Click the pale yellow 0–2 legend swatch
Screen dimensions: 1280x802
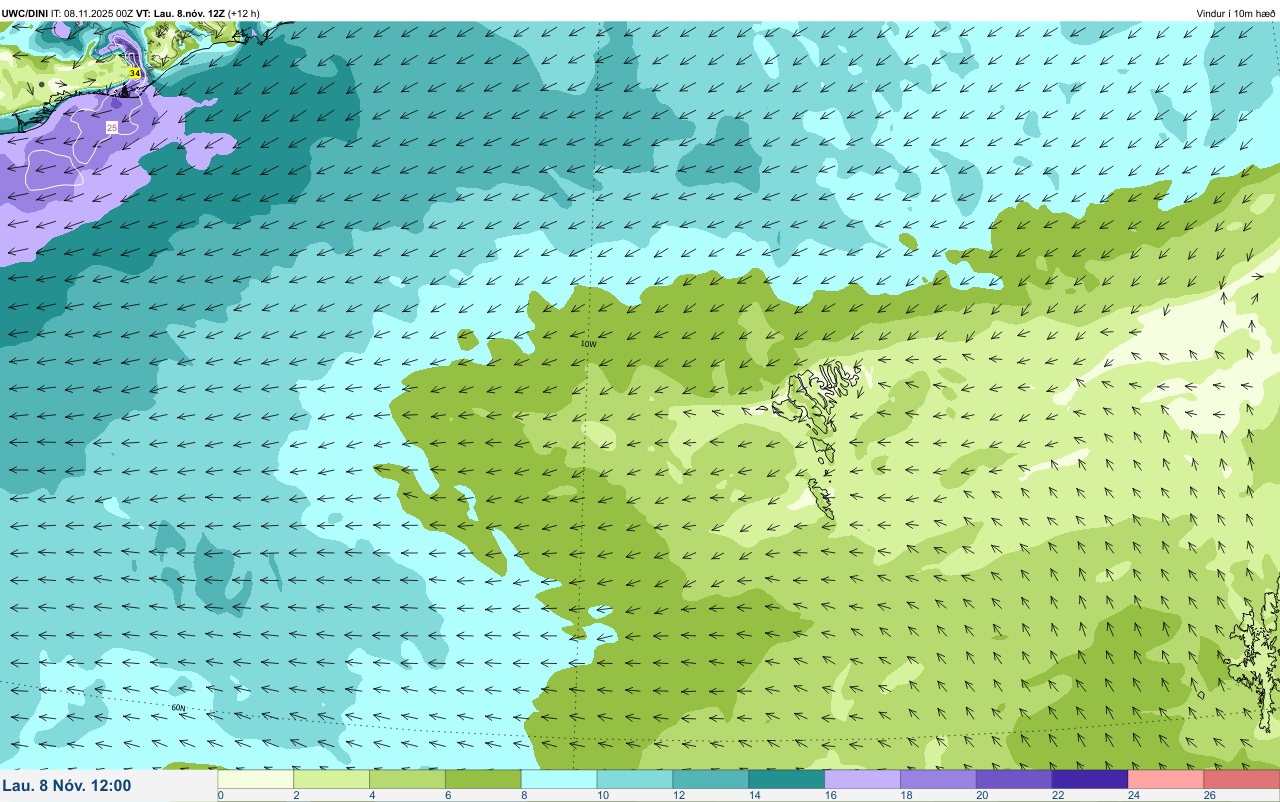pyautogui.click(x=256, y=779)
